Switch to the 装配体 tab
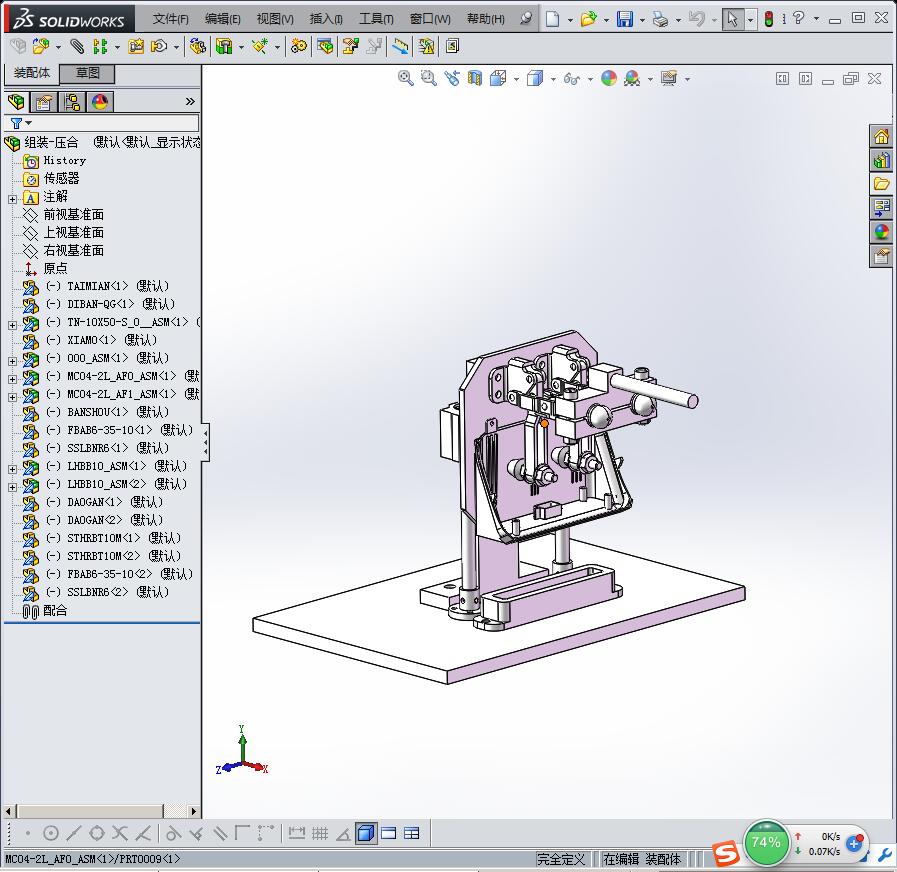897x872 pixels. click(x=32, y=73)
